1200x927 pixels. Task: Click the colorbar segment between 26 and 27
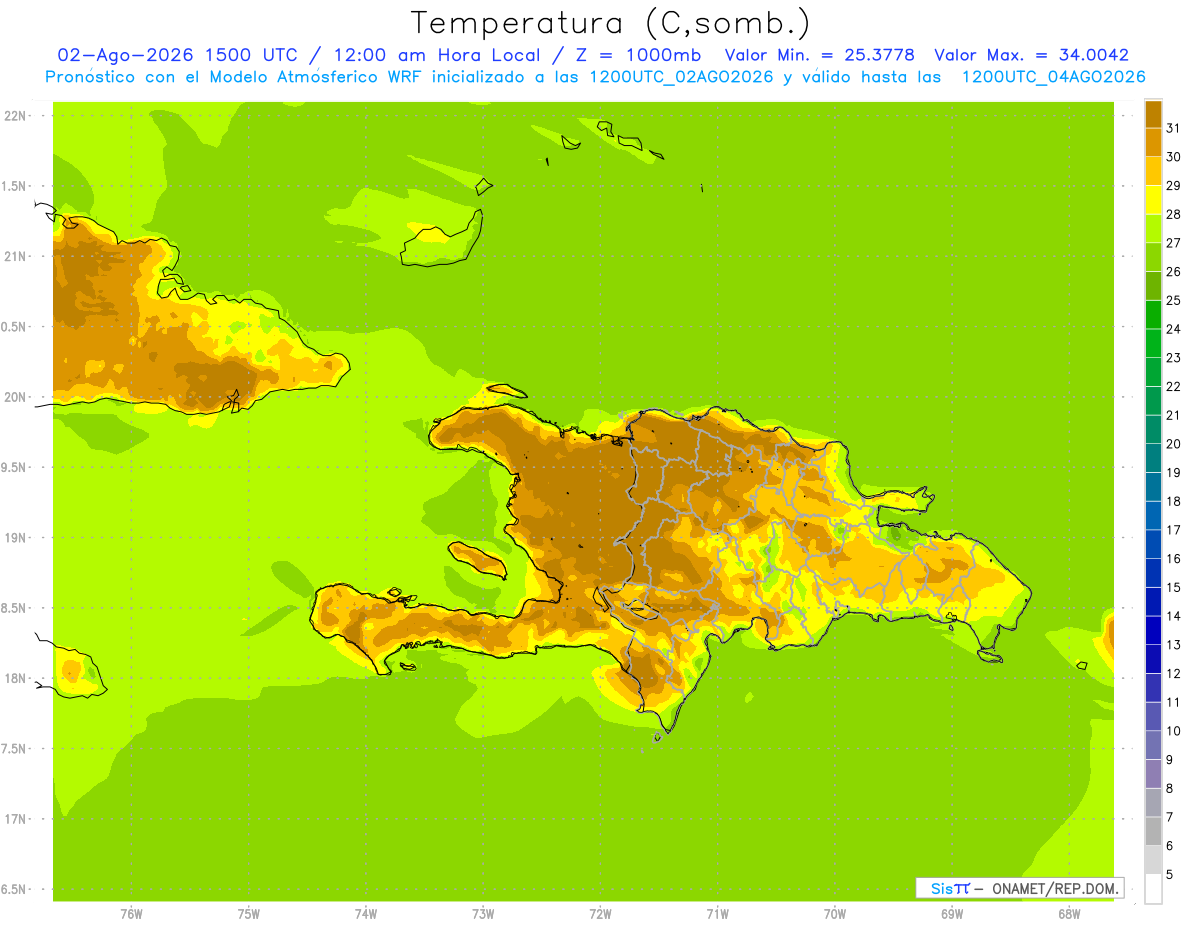[x=1153, y=257]
